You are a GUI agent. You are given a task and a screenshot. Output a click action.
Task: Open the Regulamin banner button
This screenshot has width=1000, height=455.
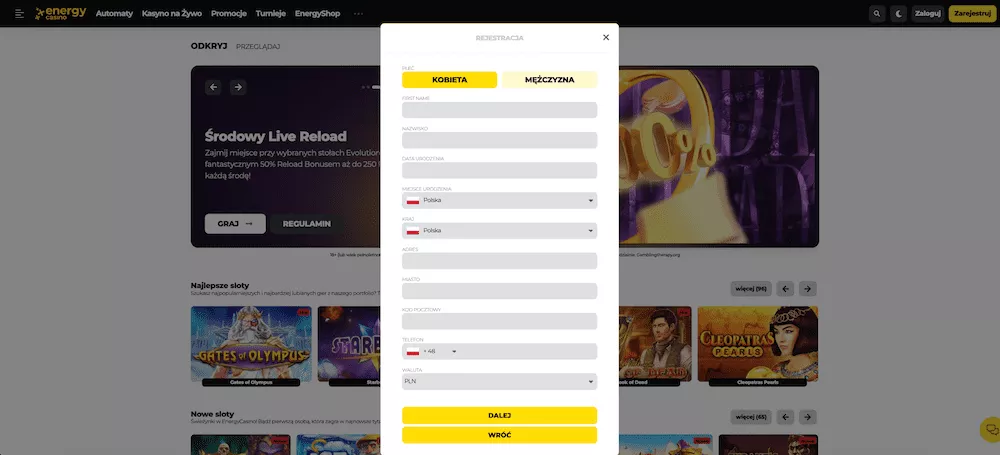pos(307,224)
